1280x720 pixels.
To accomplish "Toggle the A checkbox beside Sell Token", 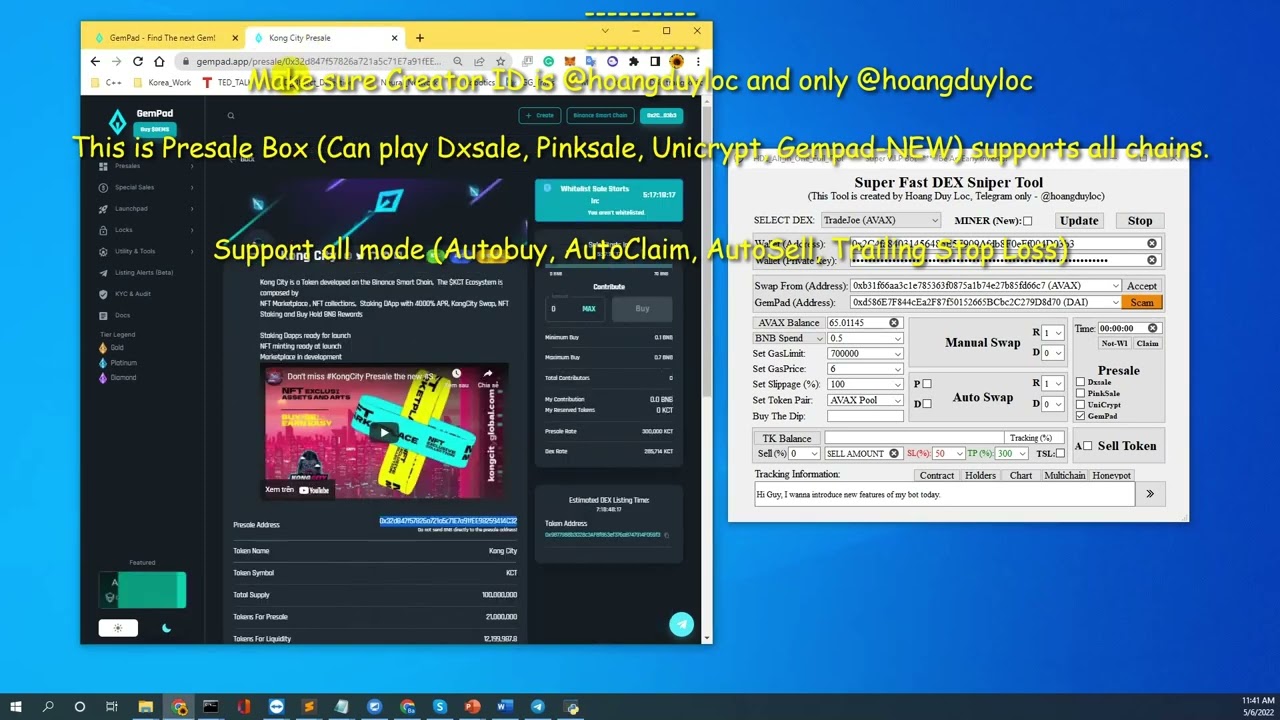I will (1087, 446).
